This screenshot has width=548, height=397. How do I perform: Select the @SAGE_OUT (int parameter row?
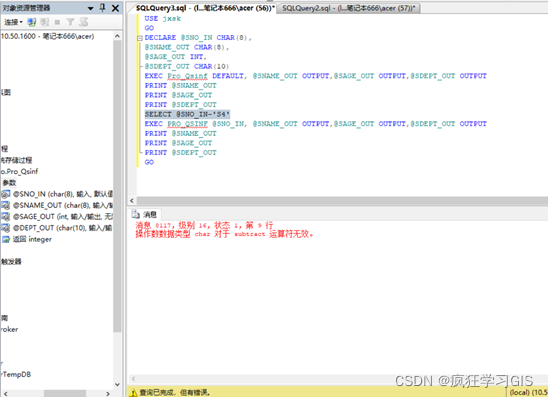[63, 217]
